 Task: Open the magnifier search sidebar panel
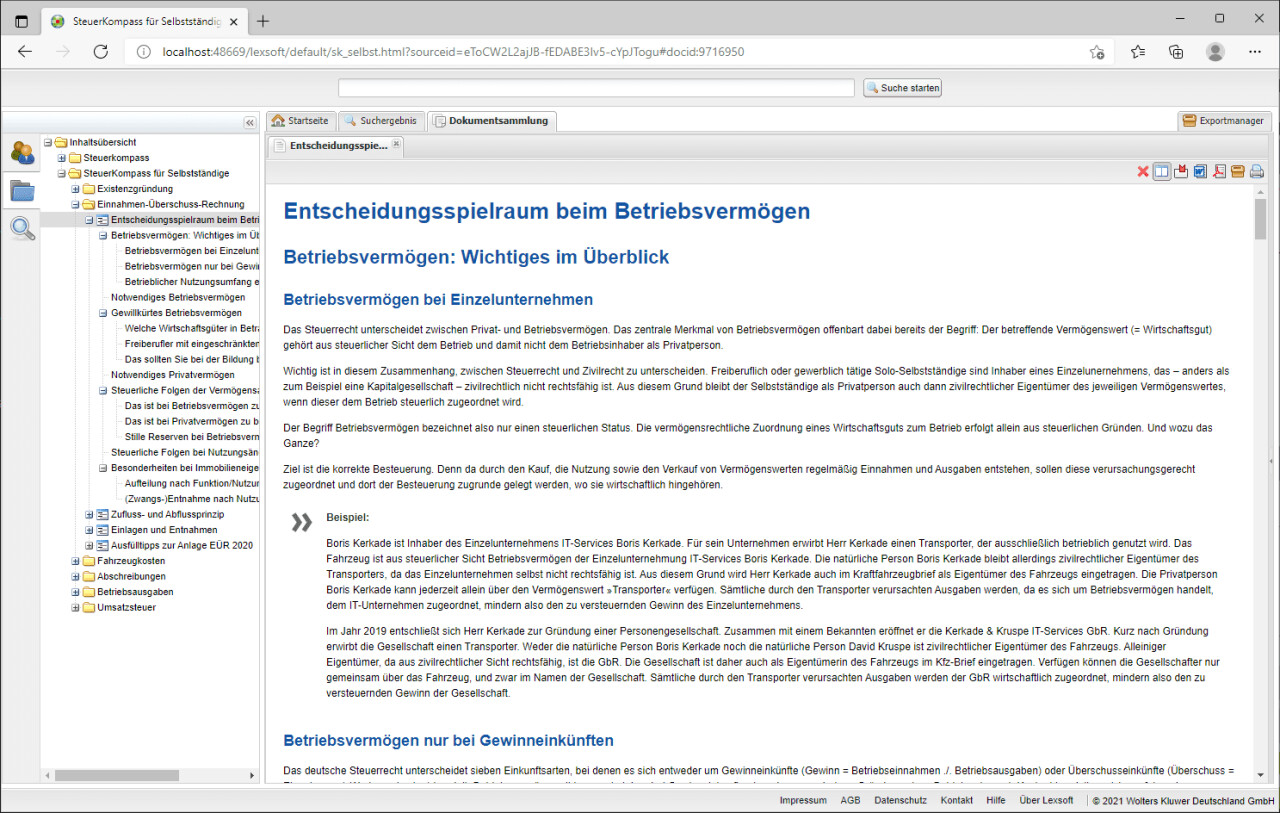[x=22, y=228]
